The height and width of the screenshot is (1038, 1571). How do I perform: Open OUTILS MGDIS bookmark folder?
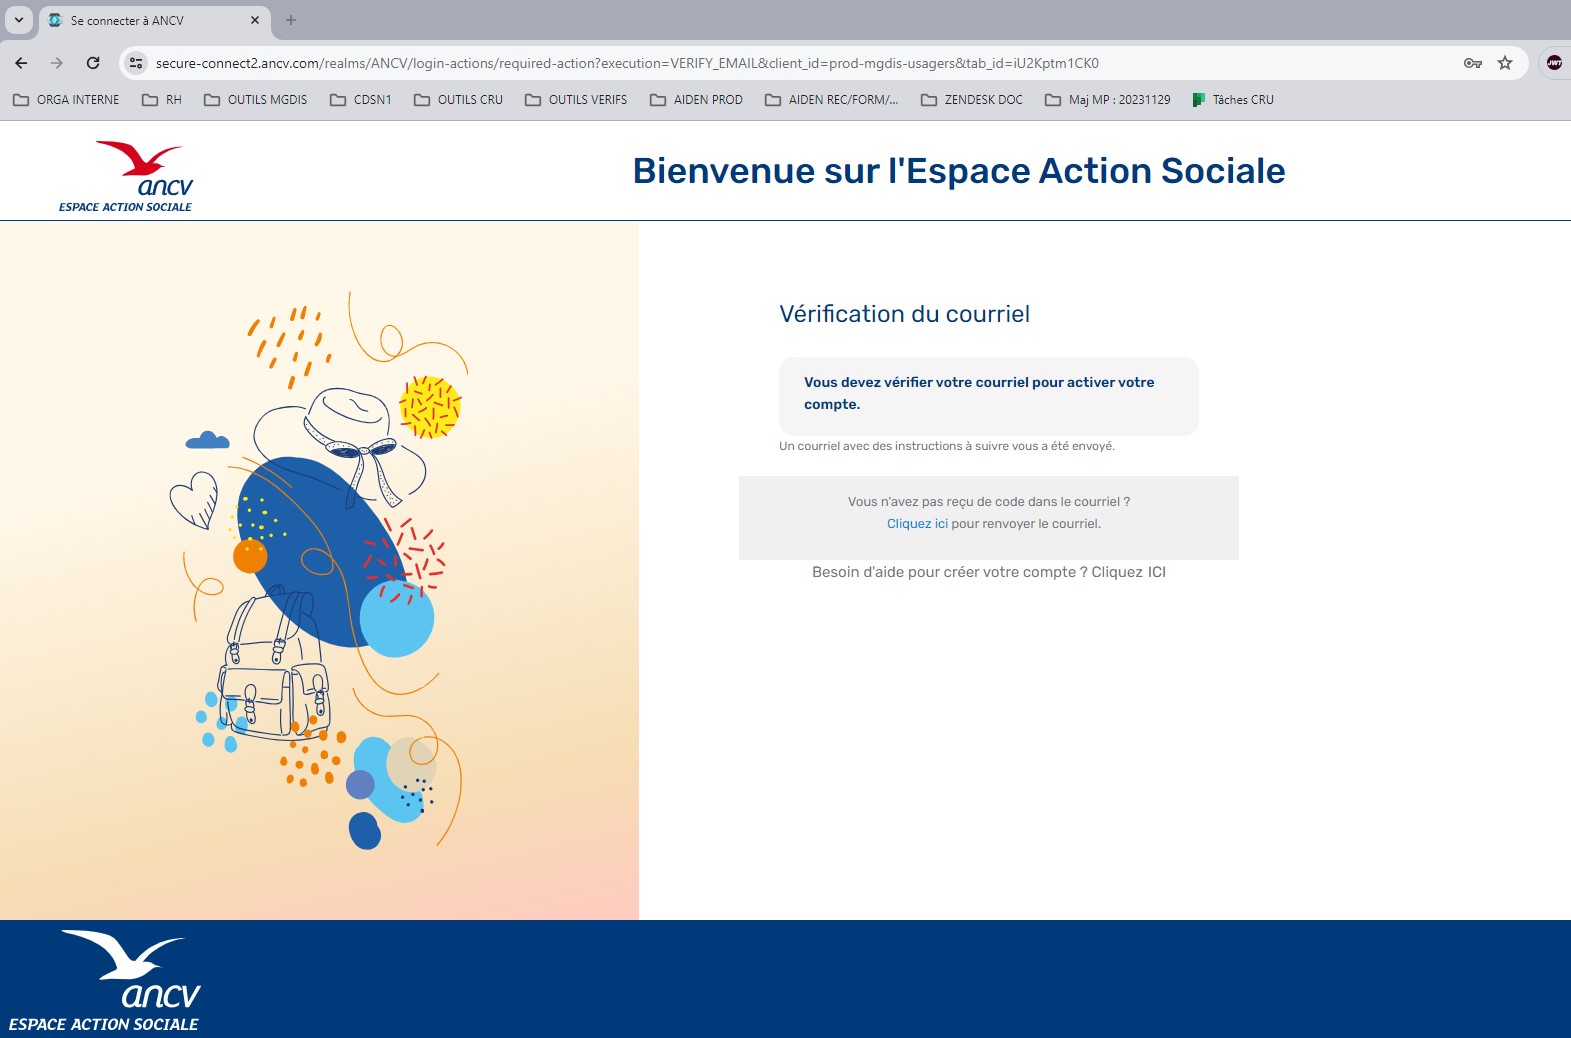[255, 100]
